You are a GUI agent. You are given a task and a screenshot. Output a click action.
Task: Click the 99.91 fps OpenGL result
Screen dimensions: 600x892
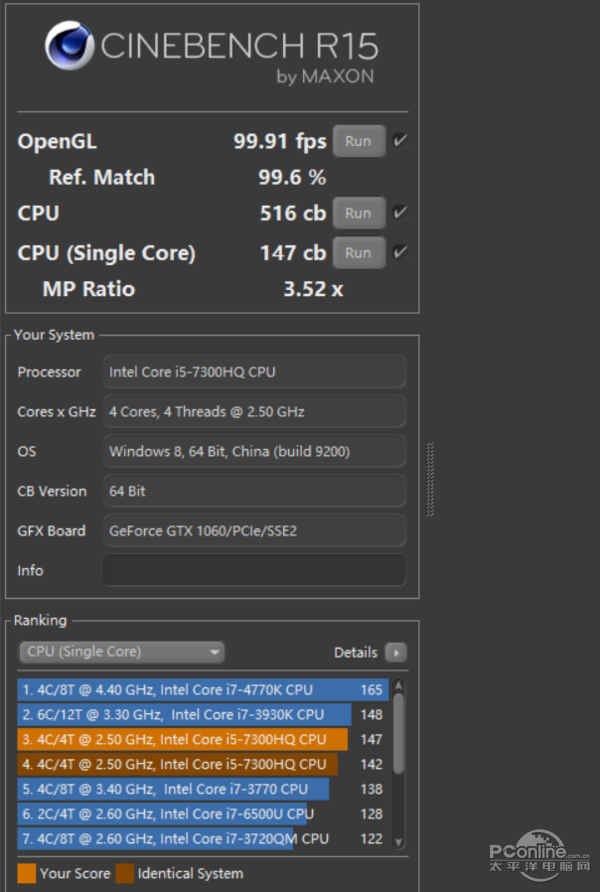[x=280, y=142]
